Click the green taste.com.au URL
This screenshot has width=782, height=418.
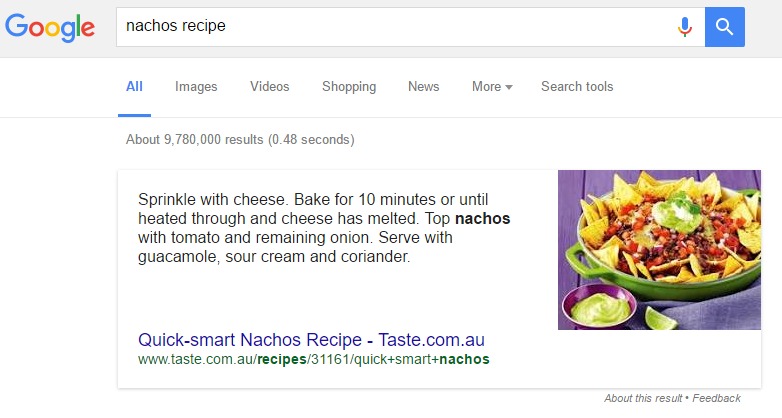314,359
